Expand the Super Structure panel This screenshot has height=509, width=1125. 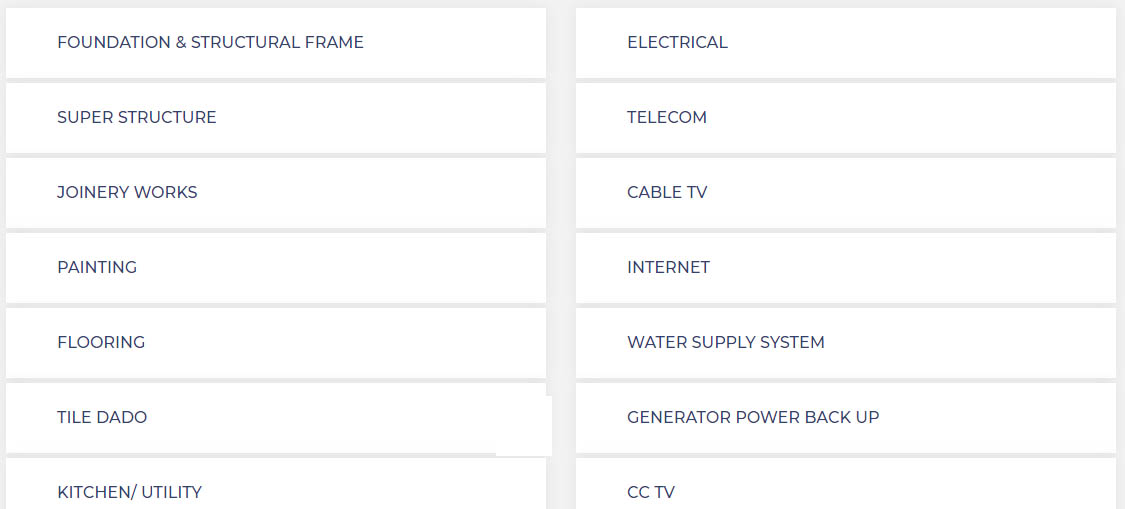(276, 118)
